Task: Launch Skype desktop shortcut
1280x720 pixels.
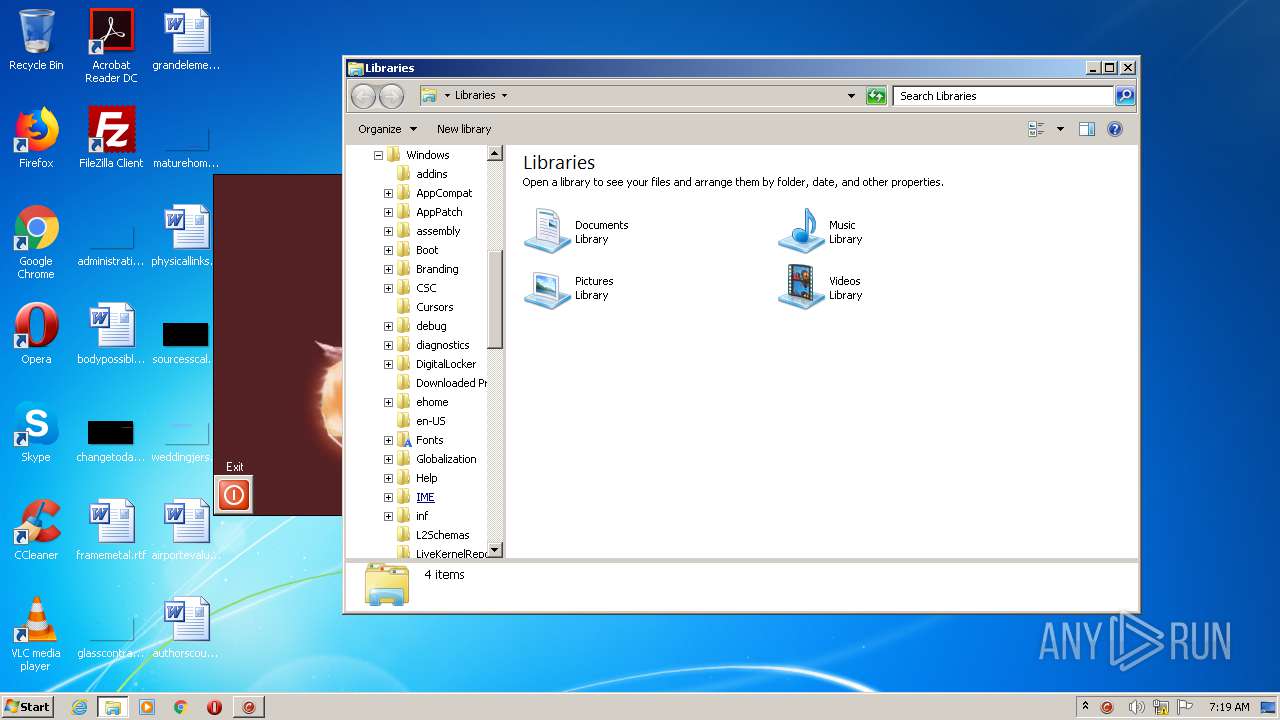Action: click(36, 432)
